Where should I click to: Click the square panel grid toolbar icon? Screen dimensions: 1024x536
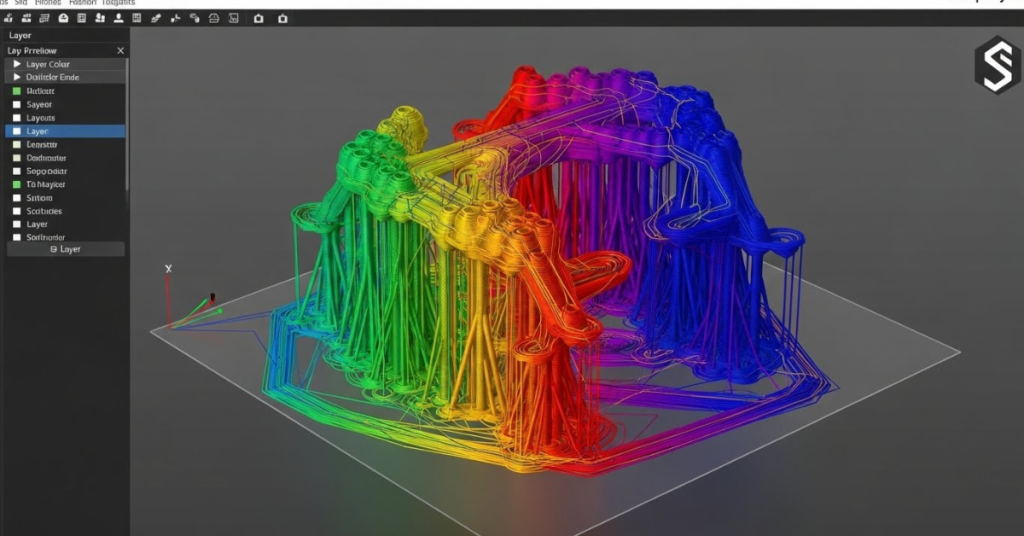(x=82, y=18)
